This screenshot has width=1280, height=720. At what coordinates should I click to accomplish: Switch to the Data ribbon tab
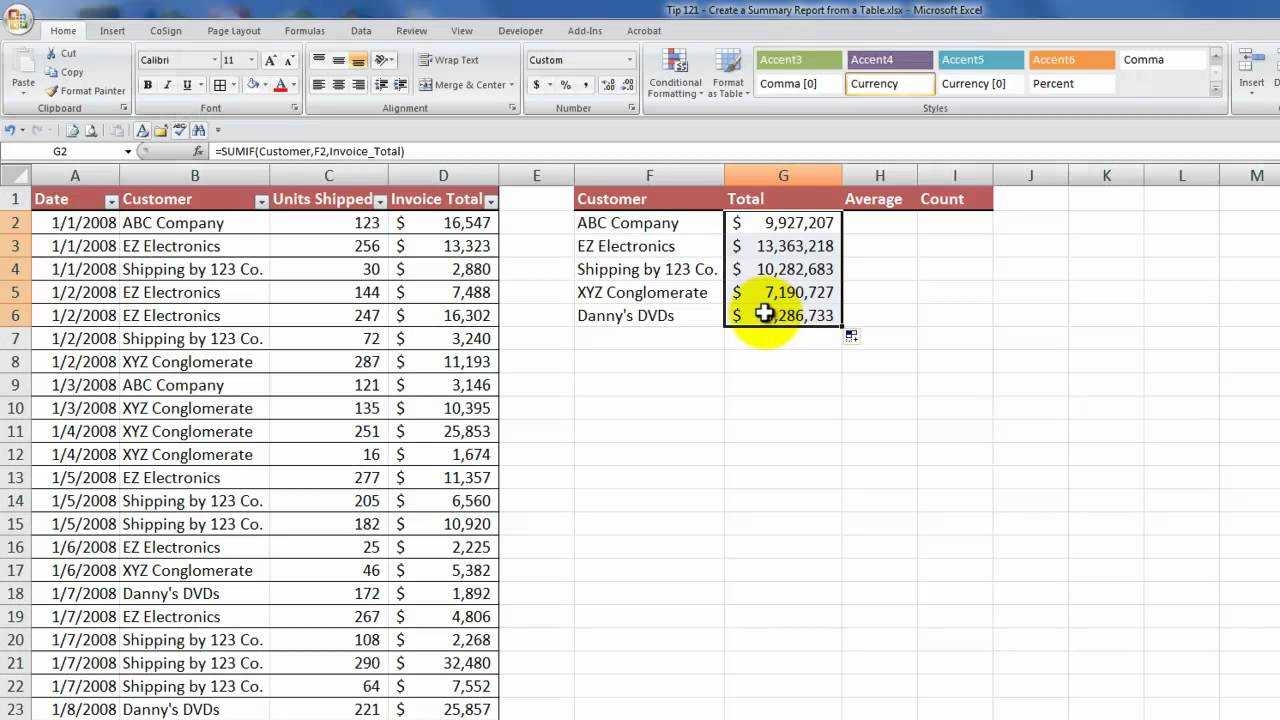(361, 30)
